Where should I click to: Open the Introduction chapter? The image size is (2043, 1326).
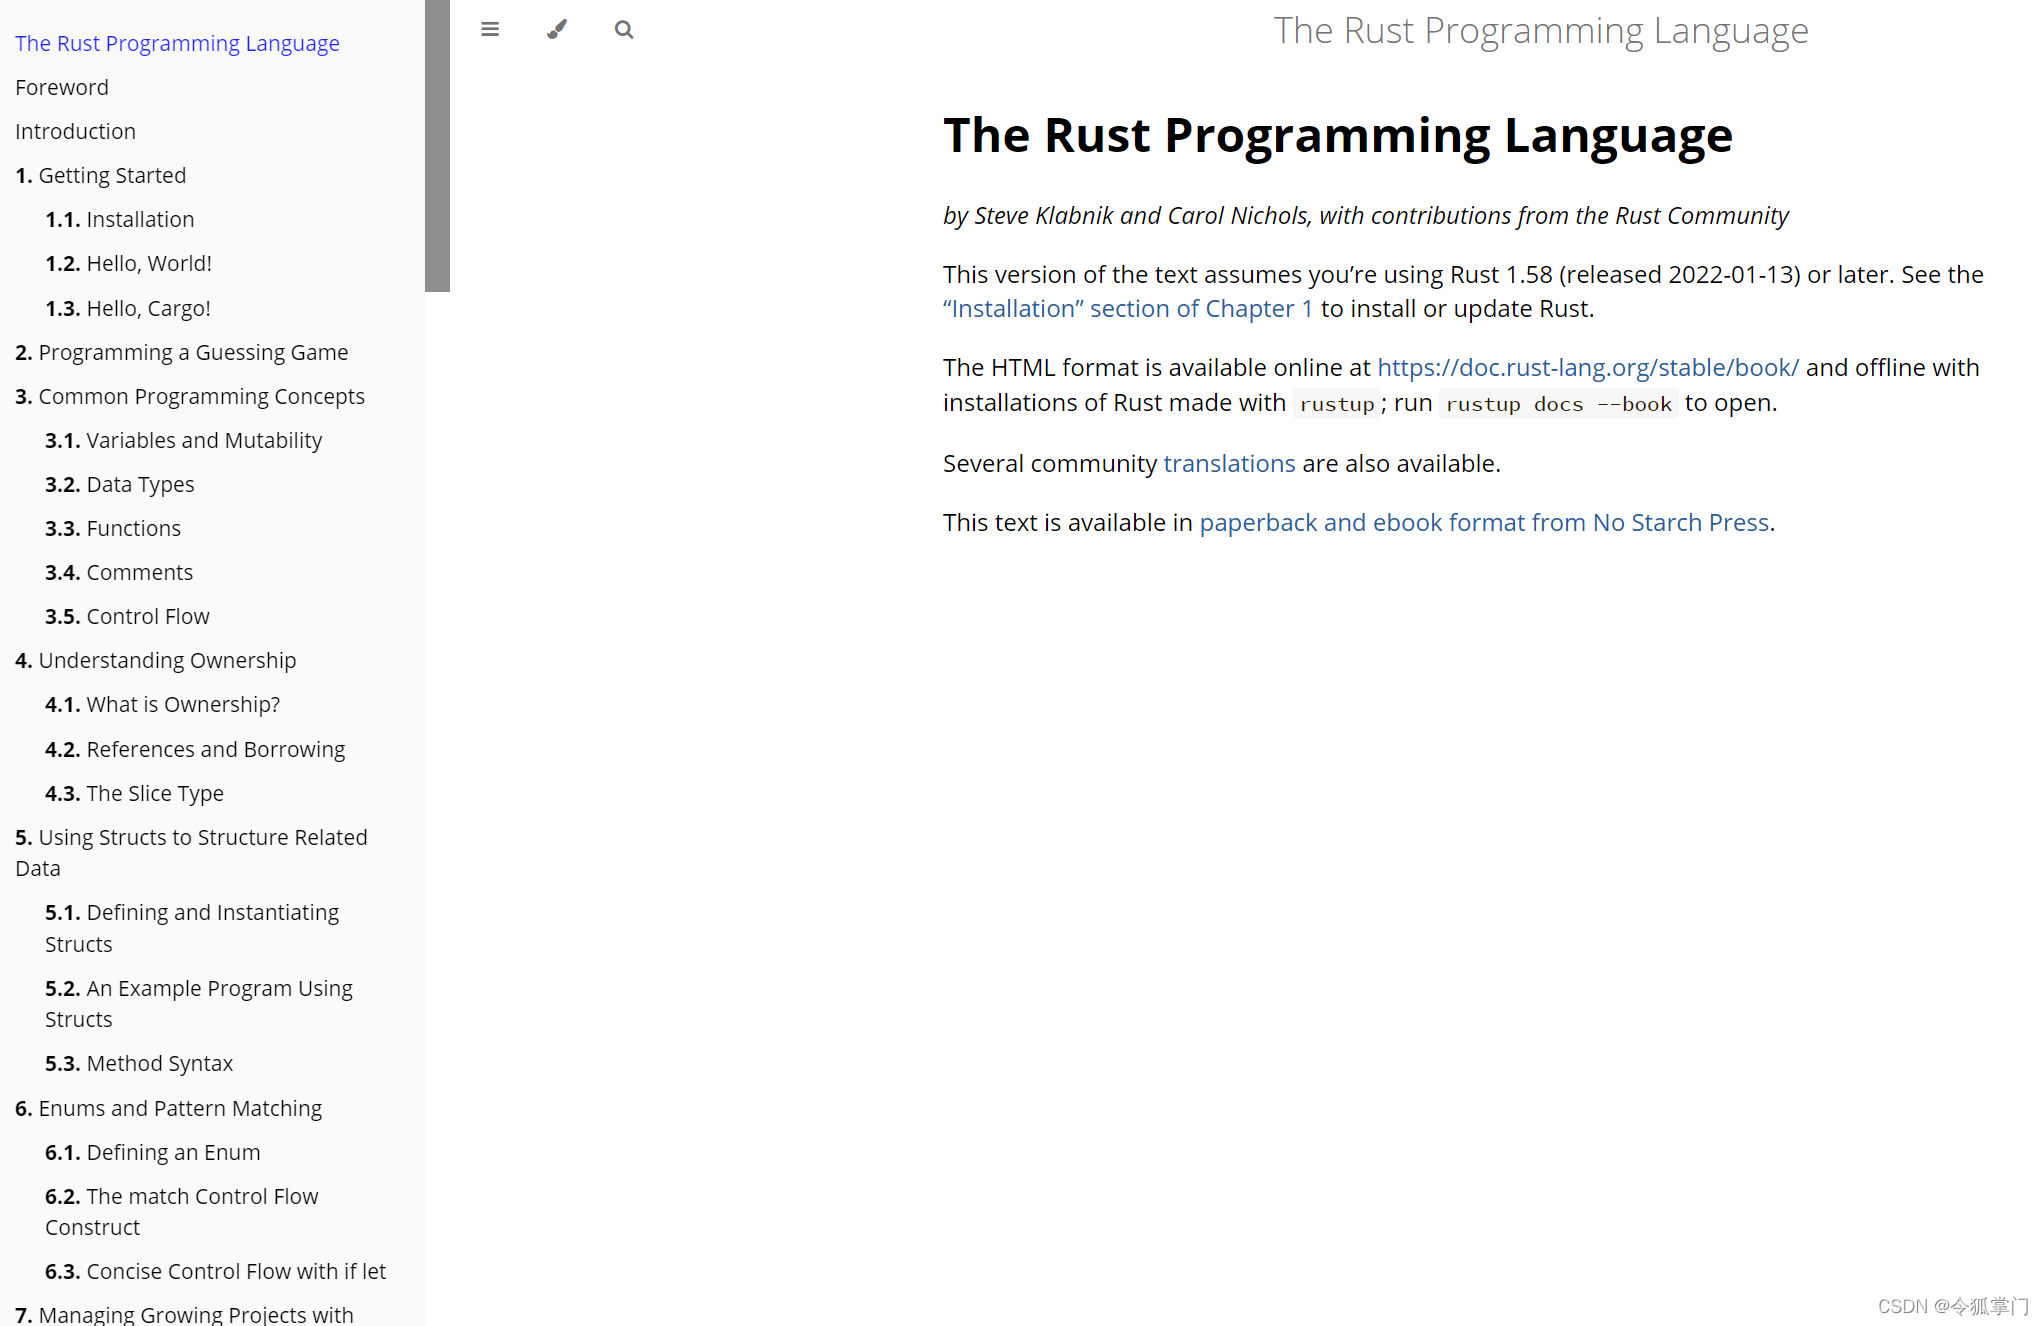click(x=75, y=131)
